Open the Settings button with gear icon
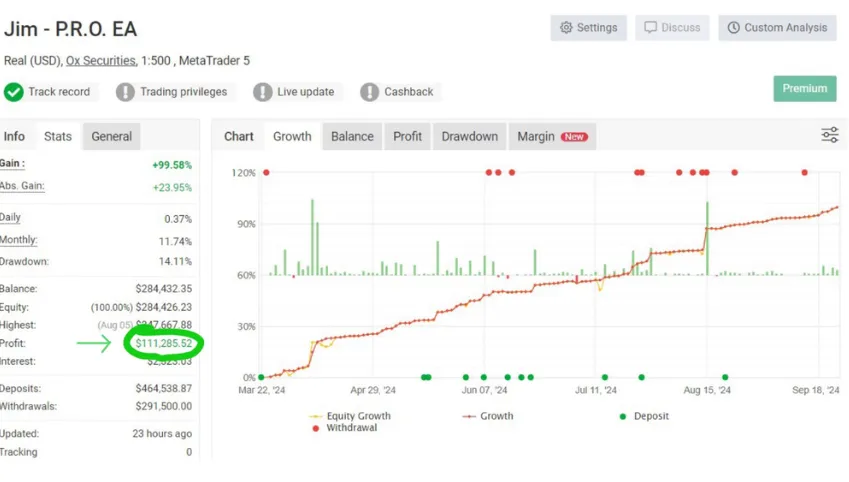This screenshot has width=849, height=482. [589, 28]
